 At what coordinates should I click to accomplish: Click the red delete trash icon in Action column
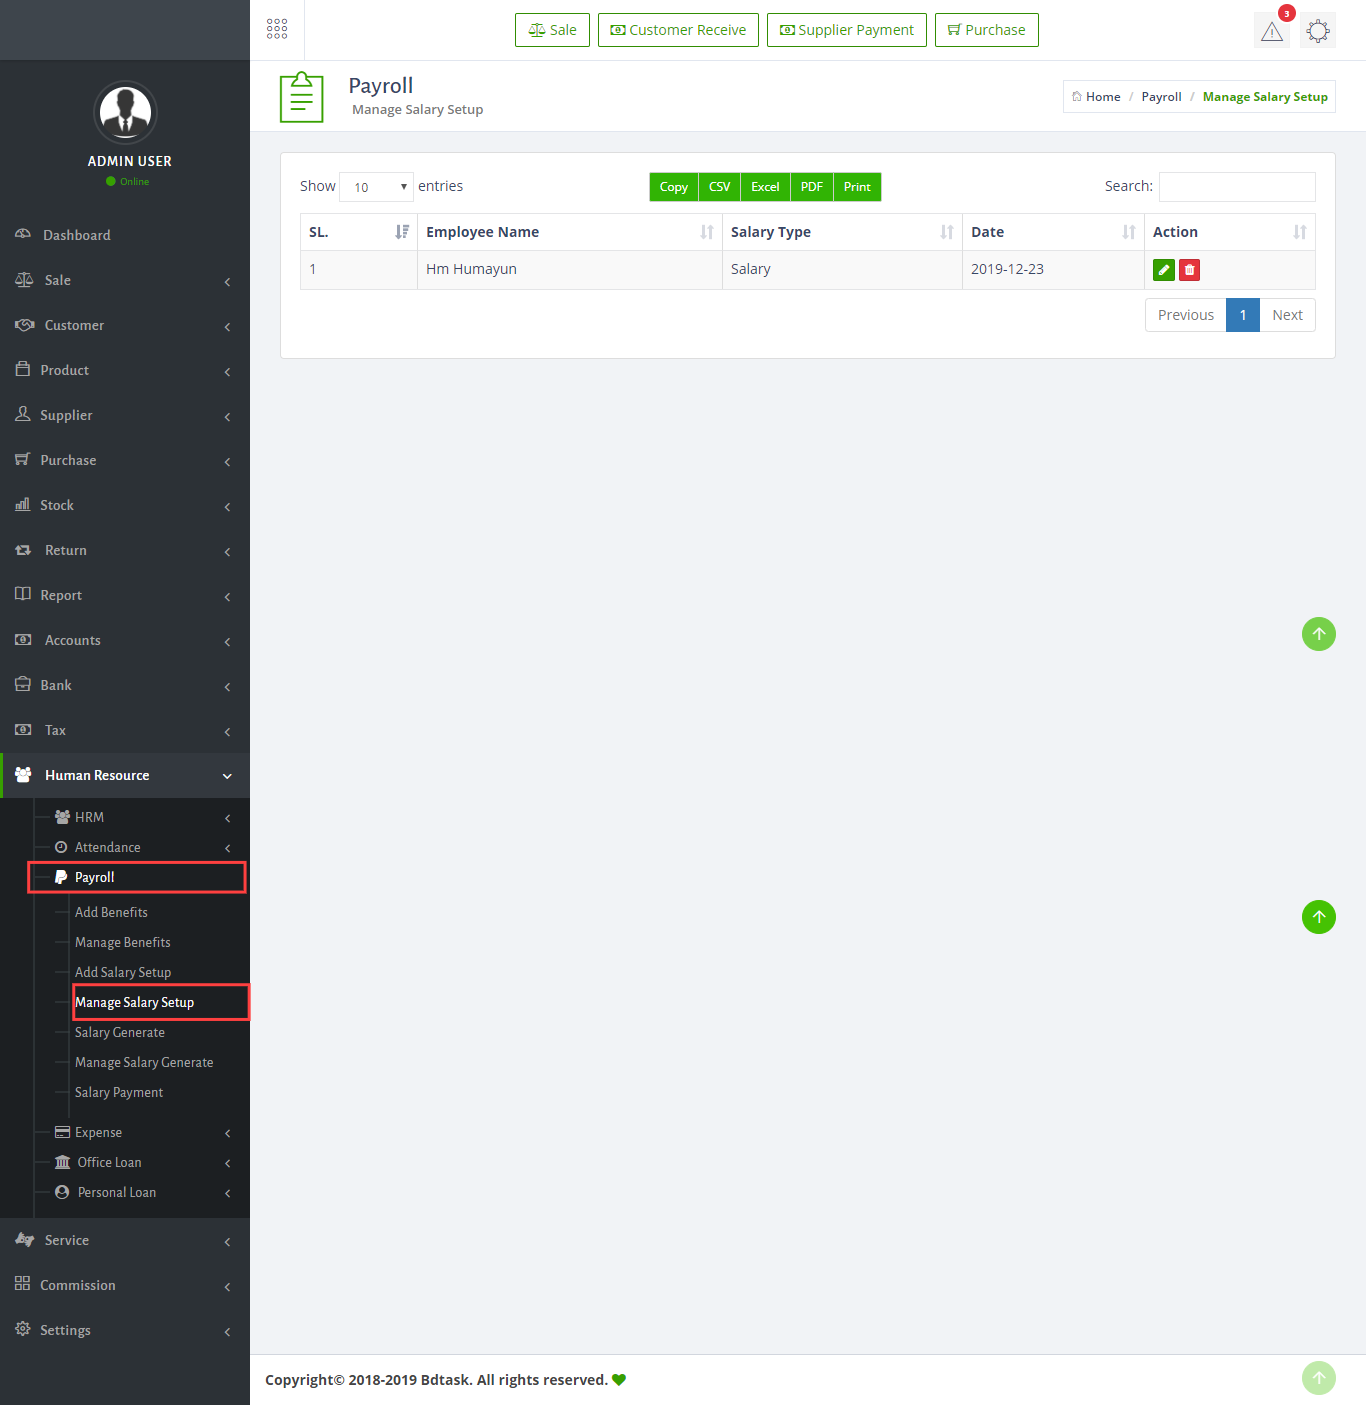(1189, 270)
